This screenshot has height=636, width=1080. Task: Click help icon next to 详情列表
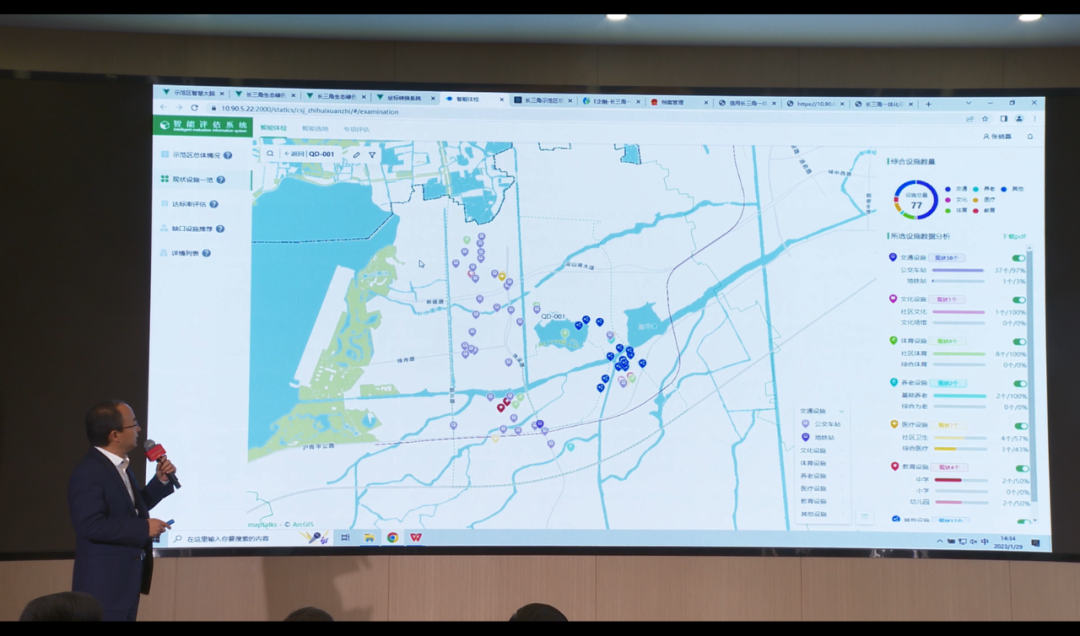pos(207,253)
